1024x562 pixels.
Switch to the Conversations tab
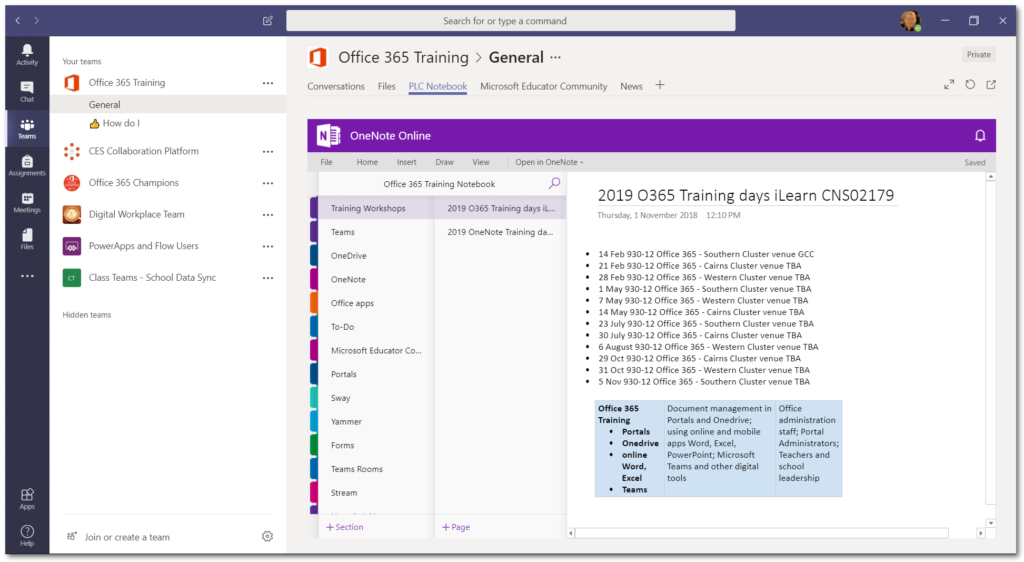click(336, 86)
